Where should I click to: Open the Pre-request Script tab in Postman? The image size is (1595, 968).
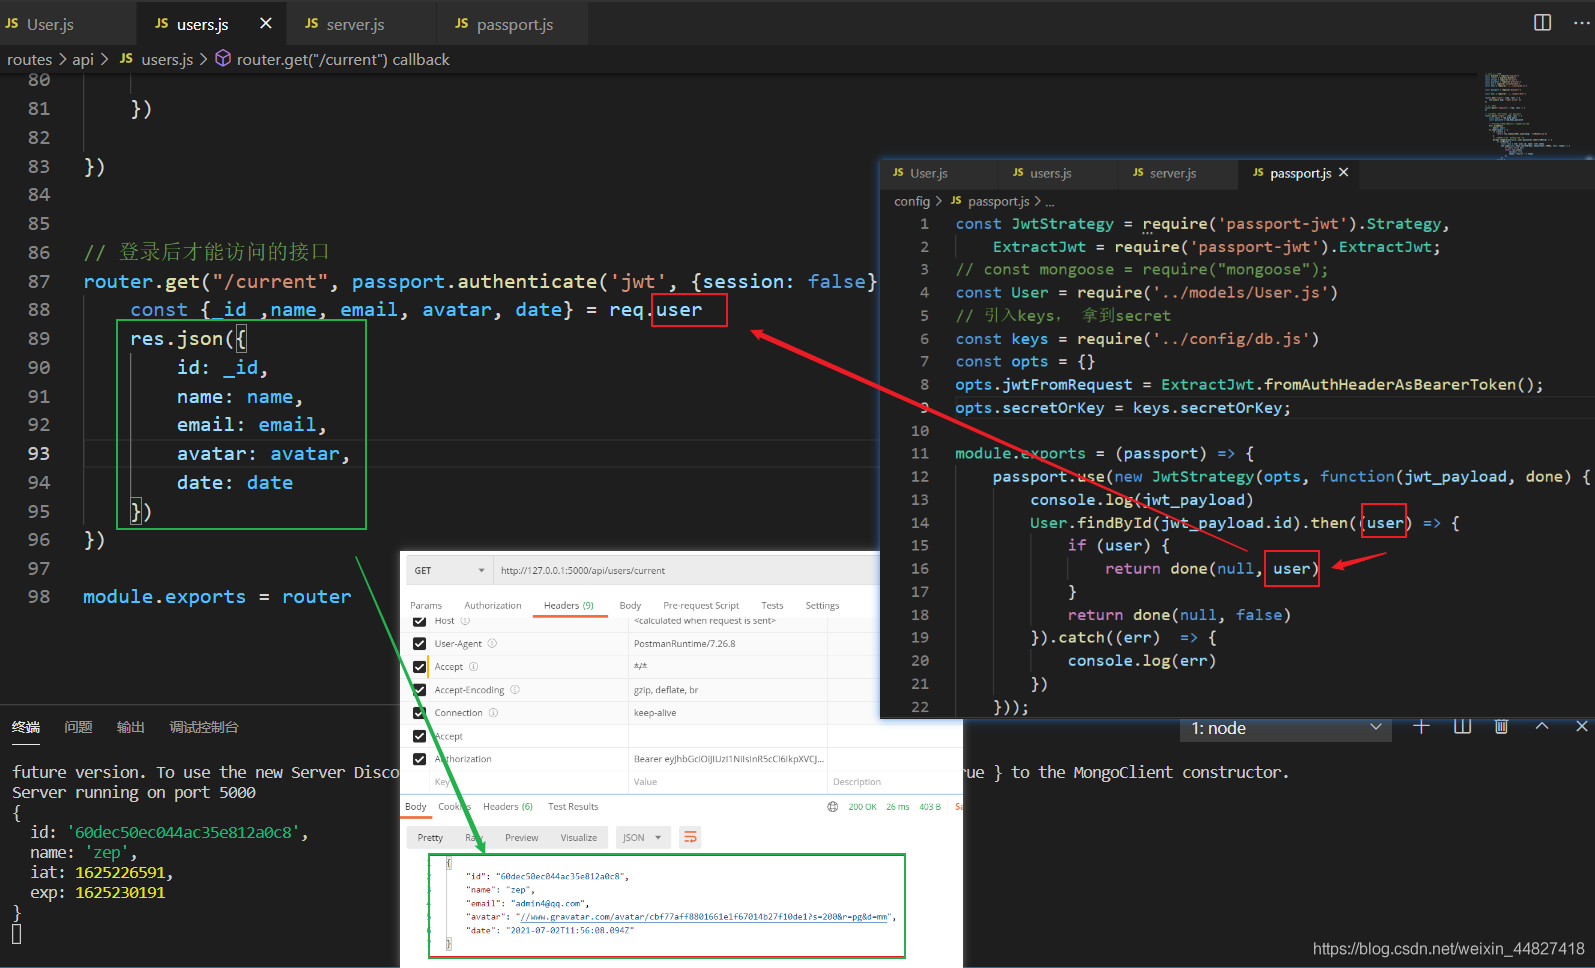(x=701, y=606)
